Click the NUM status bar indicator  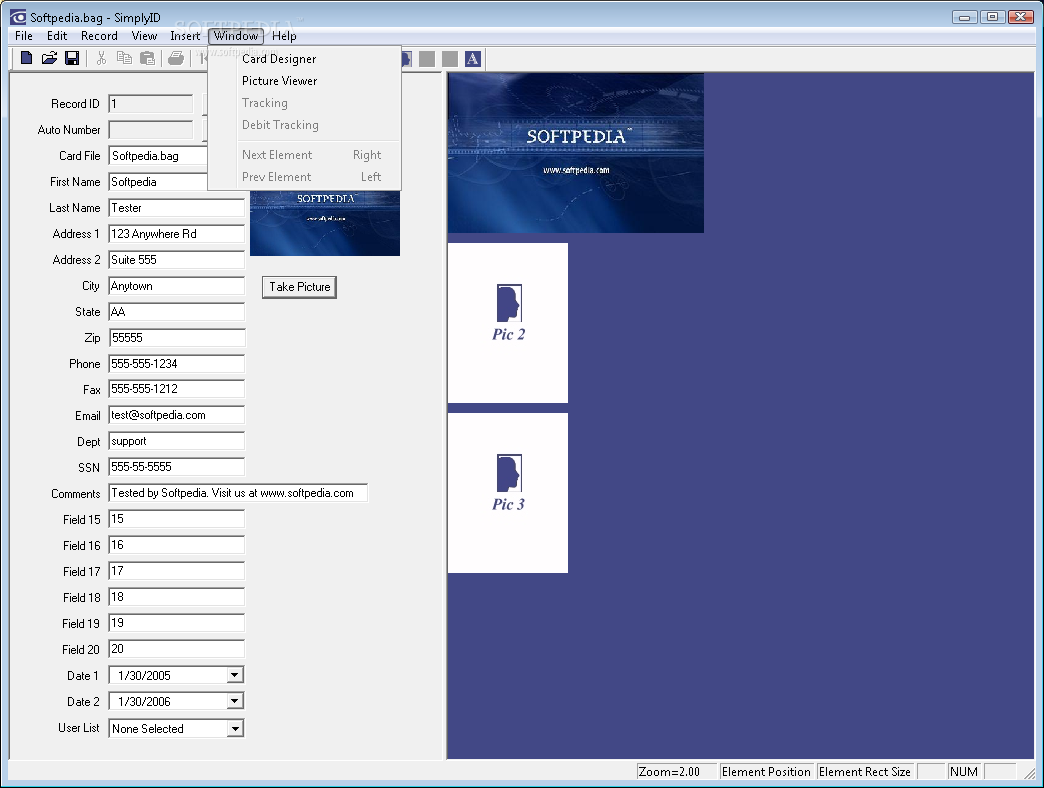pos(964,771)
